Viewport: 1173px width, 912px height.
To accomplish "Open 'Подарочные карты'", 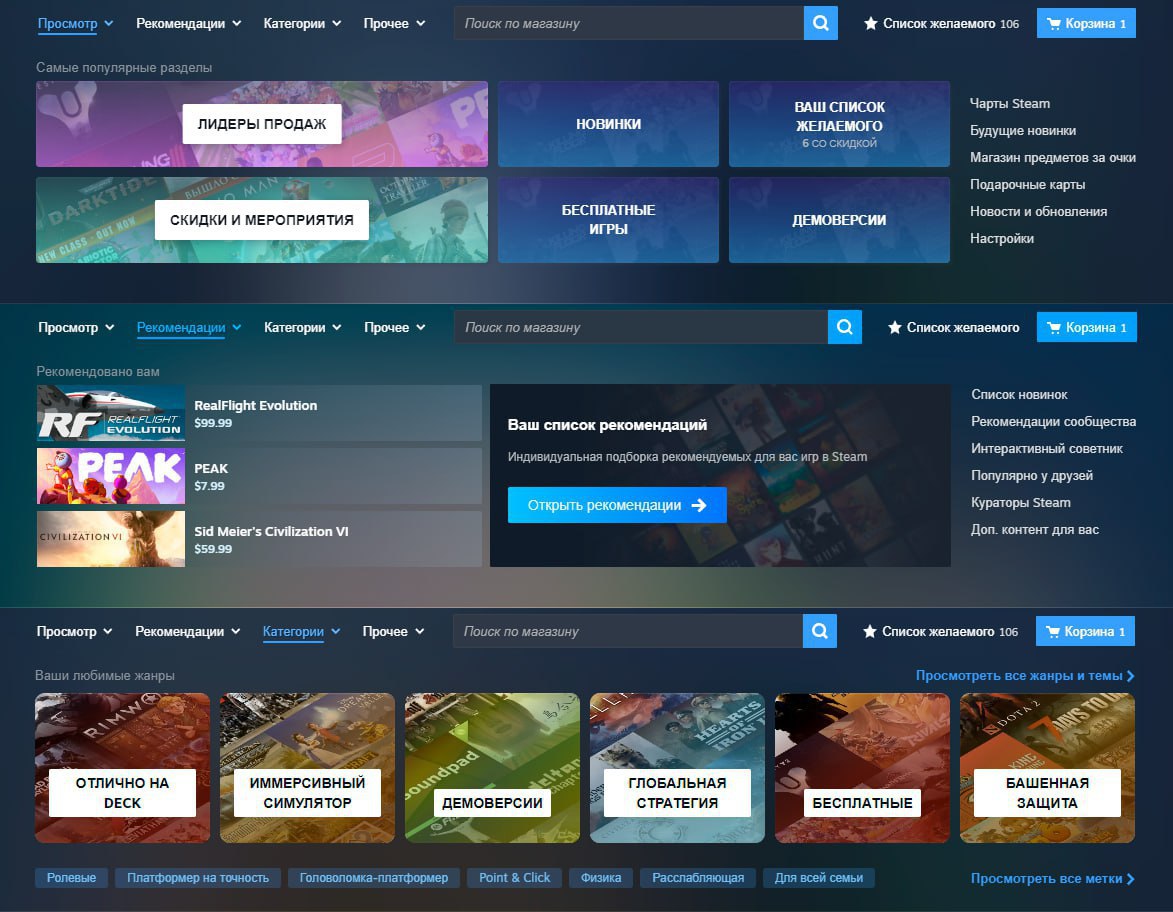I will 1027,184.
